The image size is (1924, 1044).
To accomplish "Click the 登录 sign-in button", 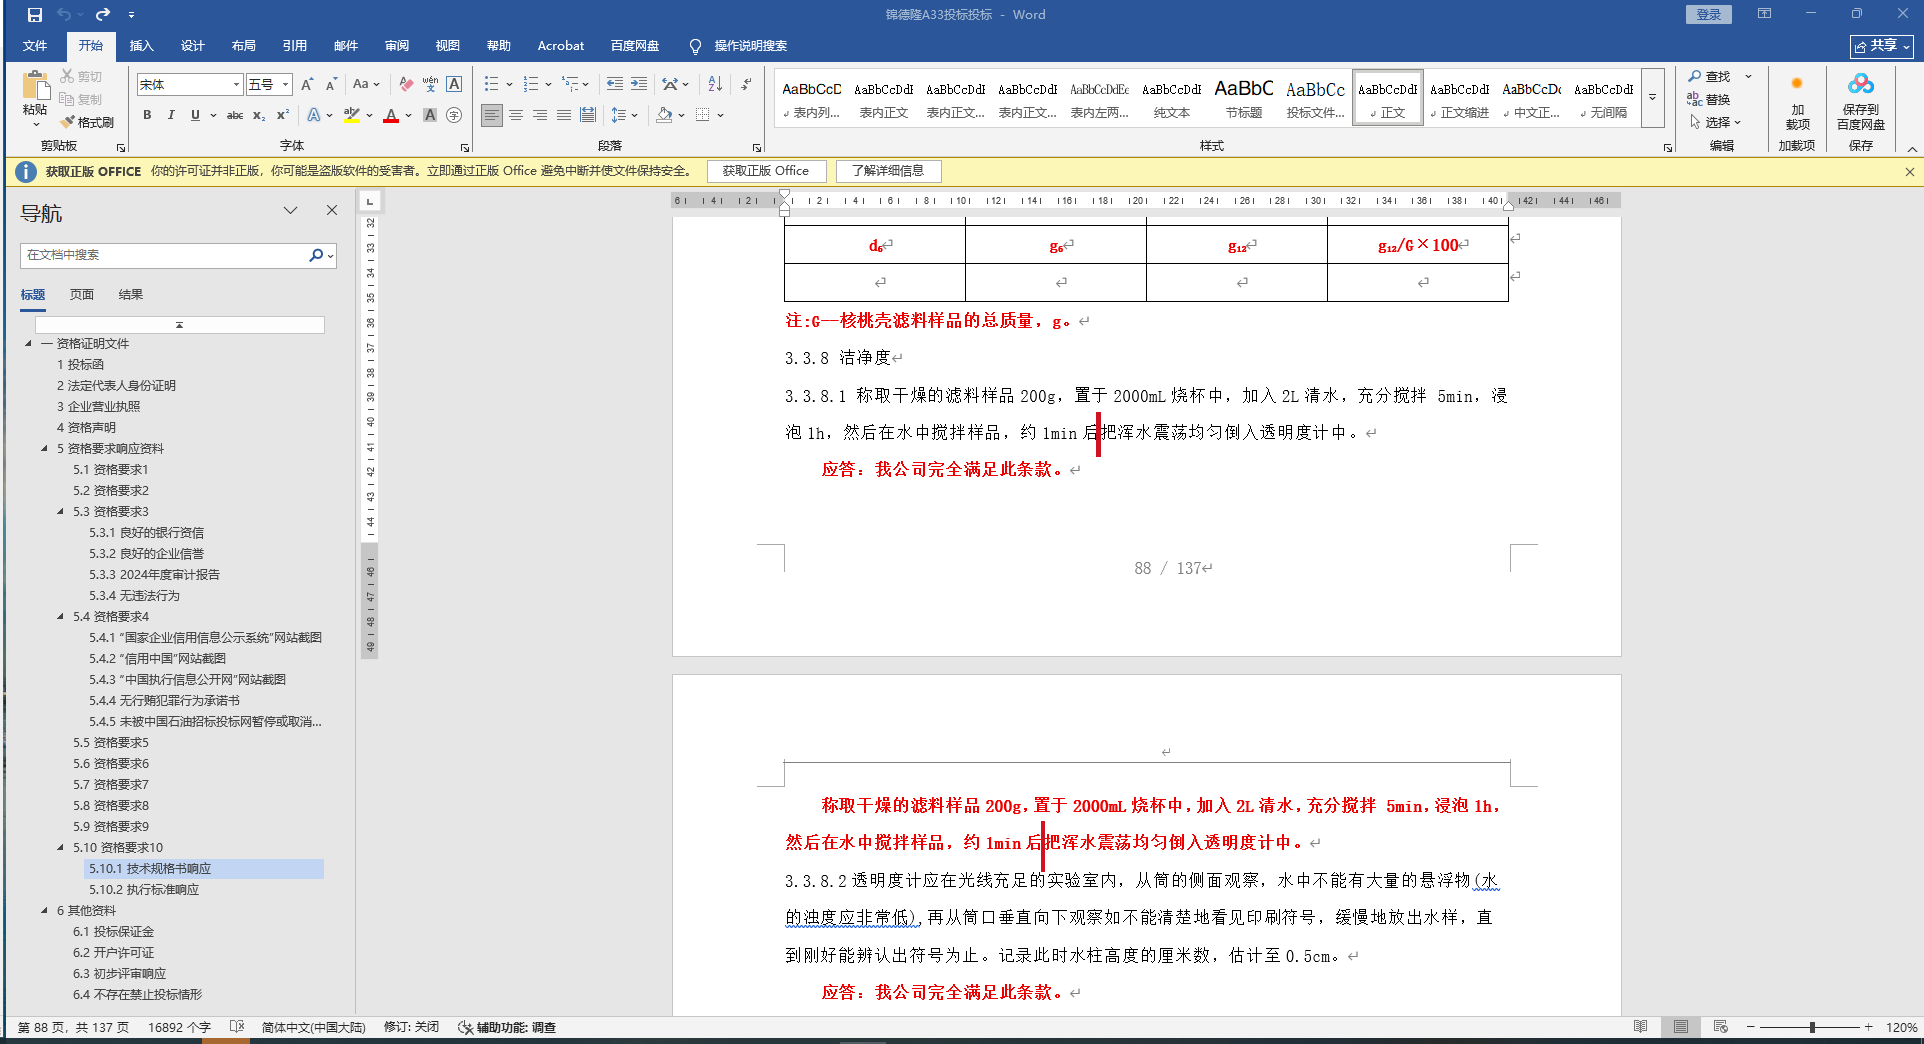I will coord(1709,14).
